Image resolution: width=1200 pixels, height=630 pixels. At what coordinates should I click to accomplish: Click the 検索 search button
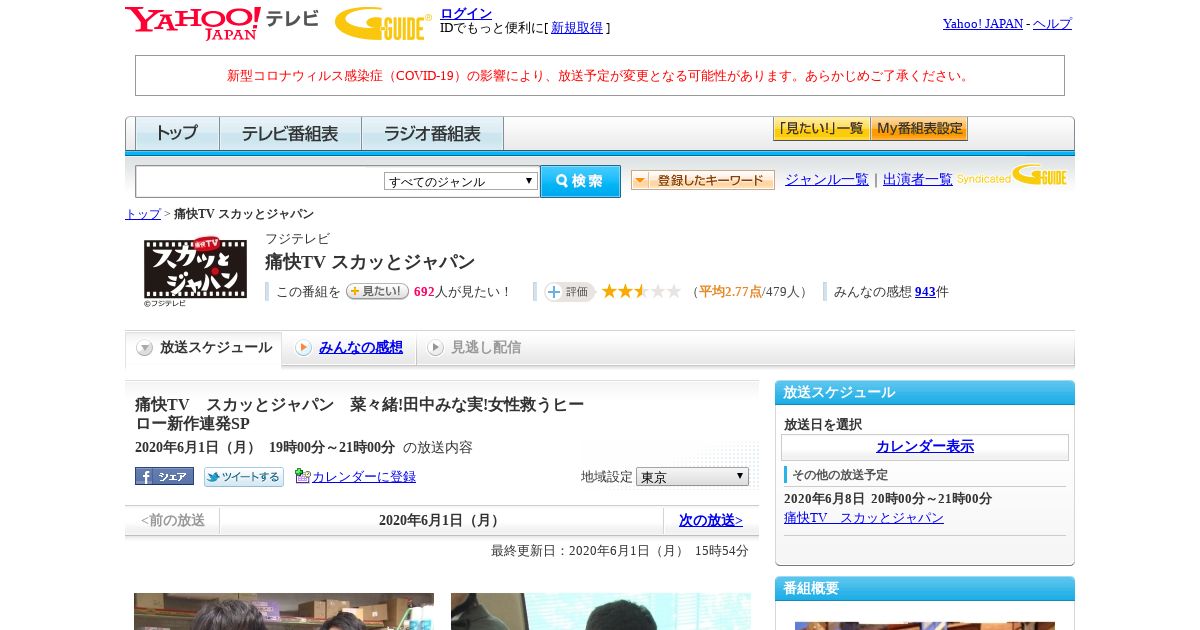580,181
